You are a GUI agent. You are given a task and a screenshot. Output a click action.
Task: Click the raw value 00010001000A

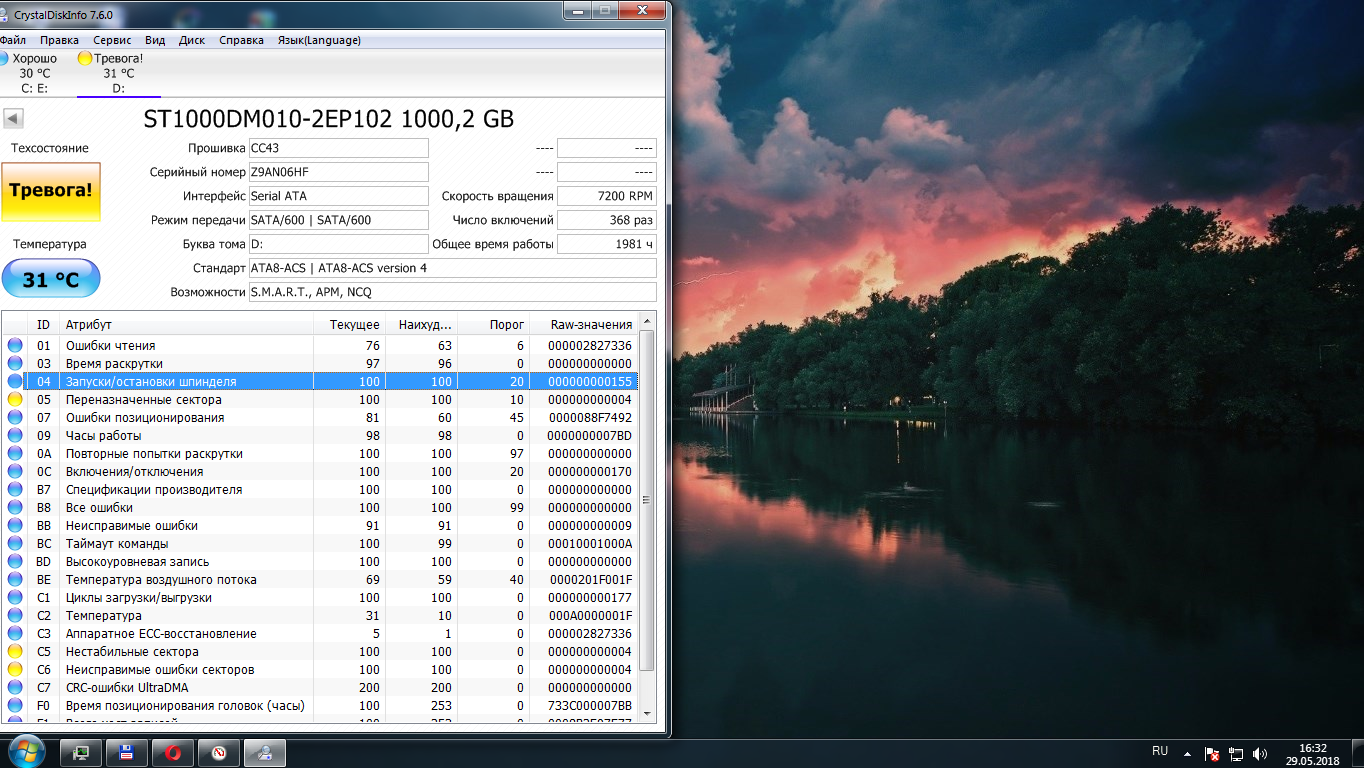[x=590, y=544]
